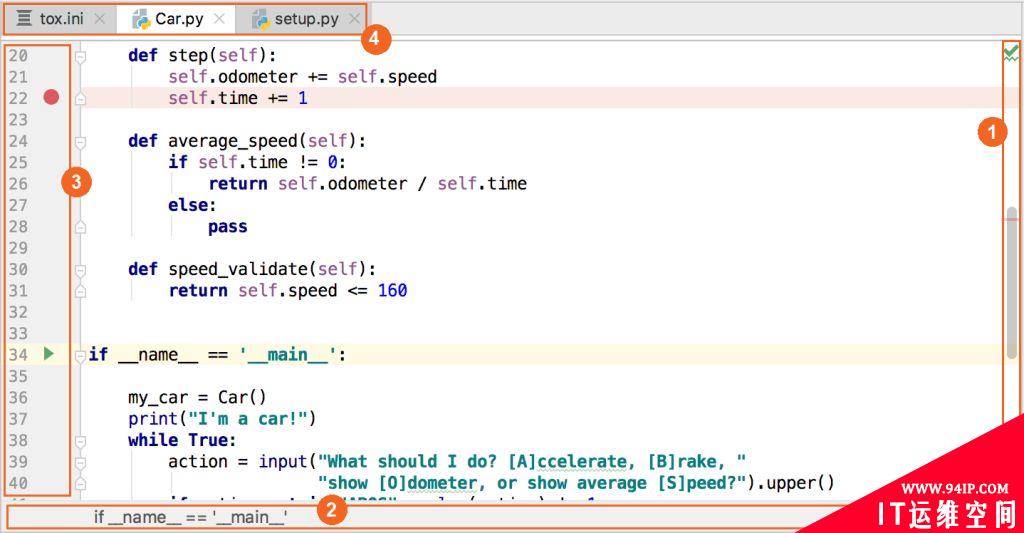Viewport: 1024px width, 533px height.
Task: Collapse the input call fold at line 39
Action: [x=80, y=463]
